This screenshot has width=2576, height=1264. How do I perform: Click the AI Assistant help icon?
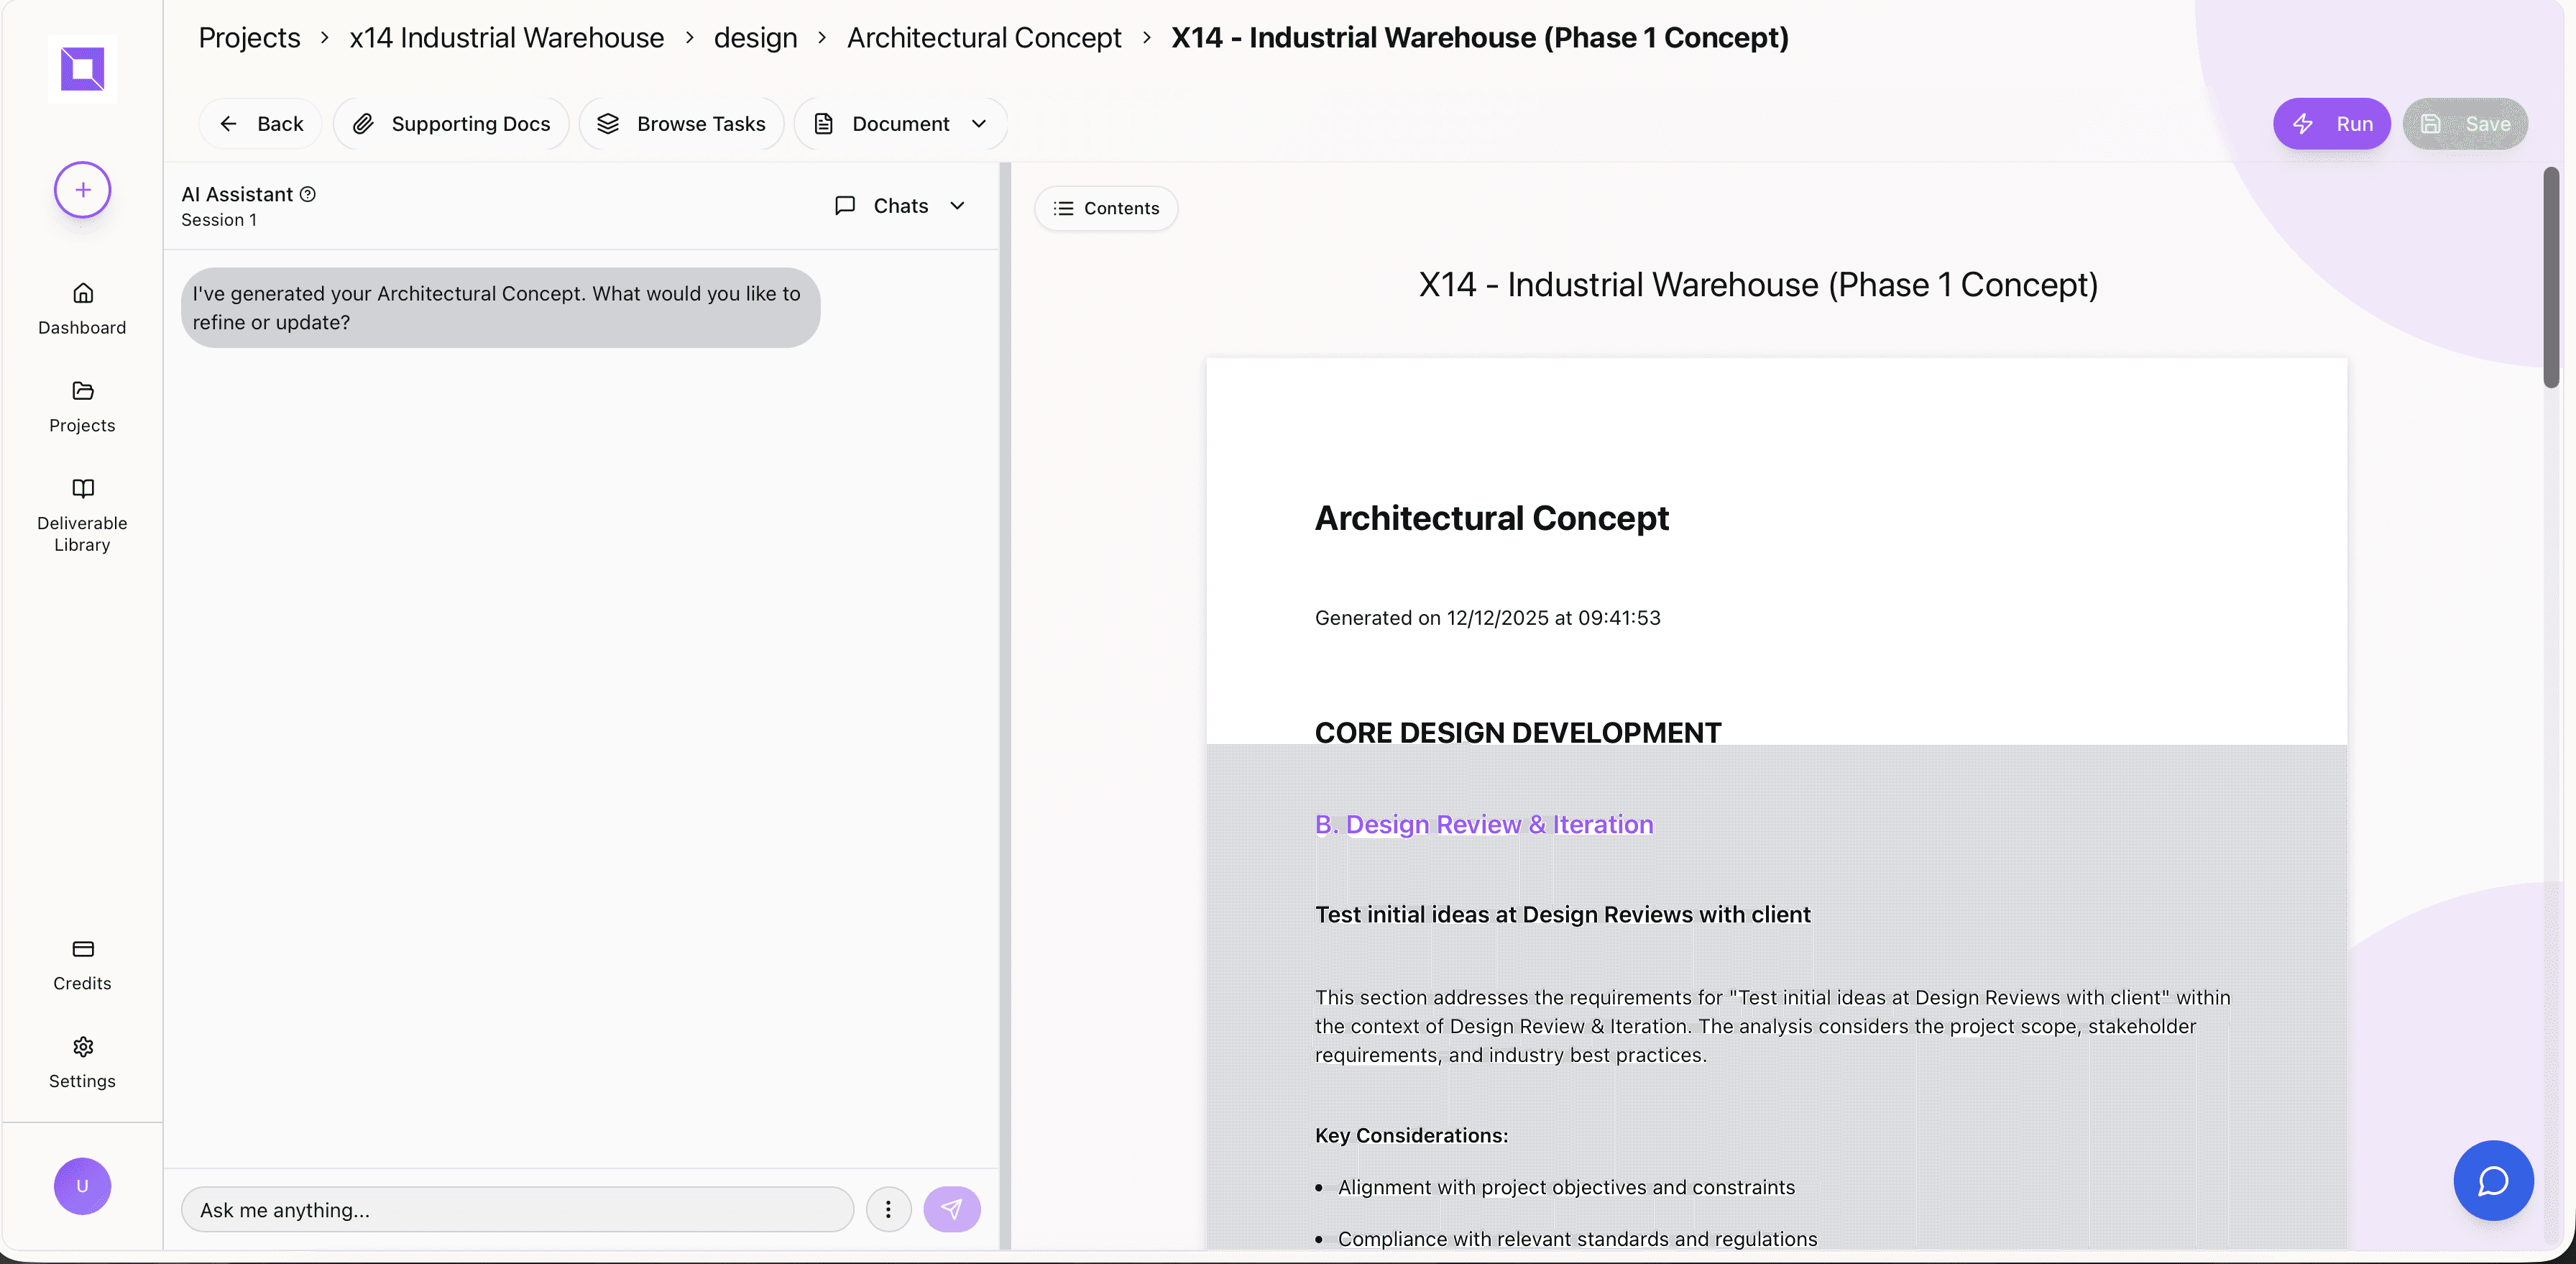click(308, 194)
